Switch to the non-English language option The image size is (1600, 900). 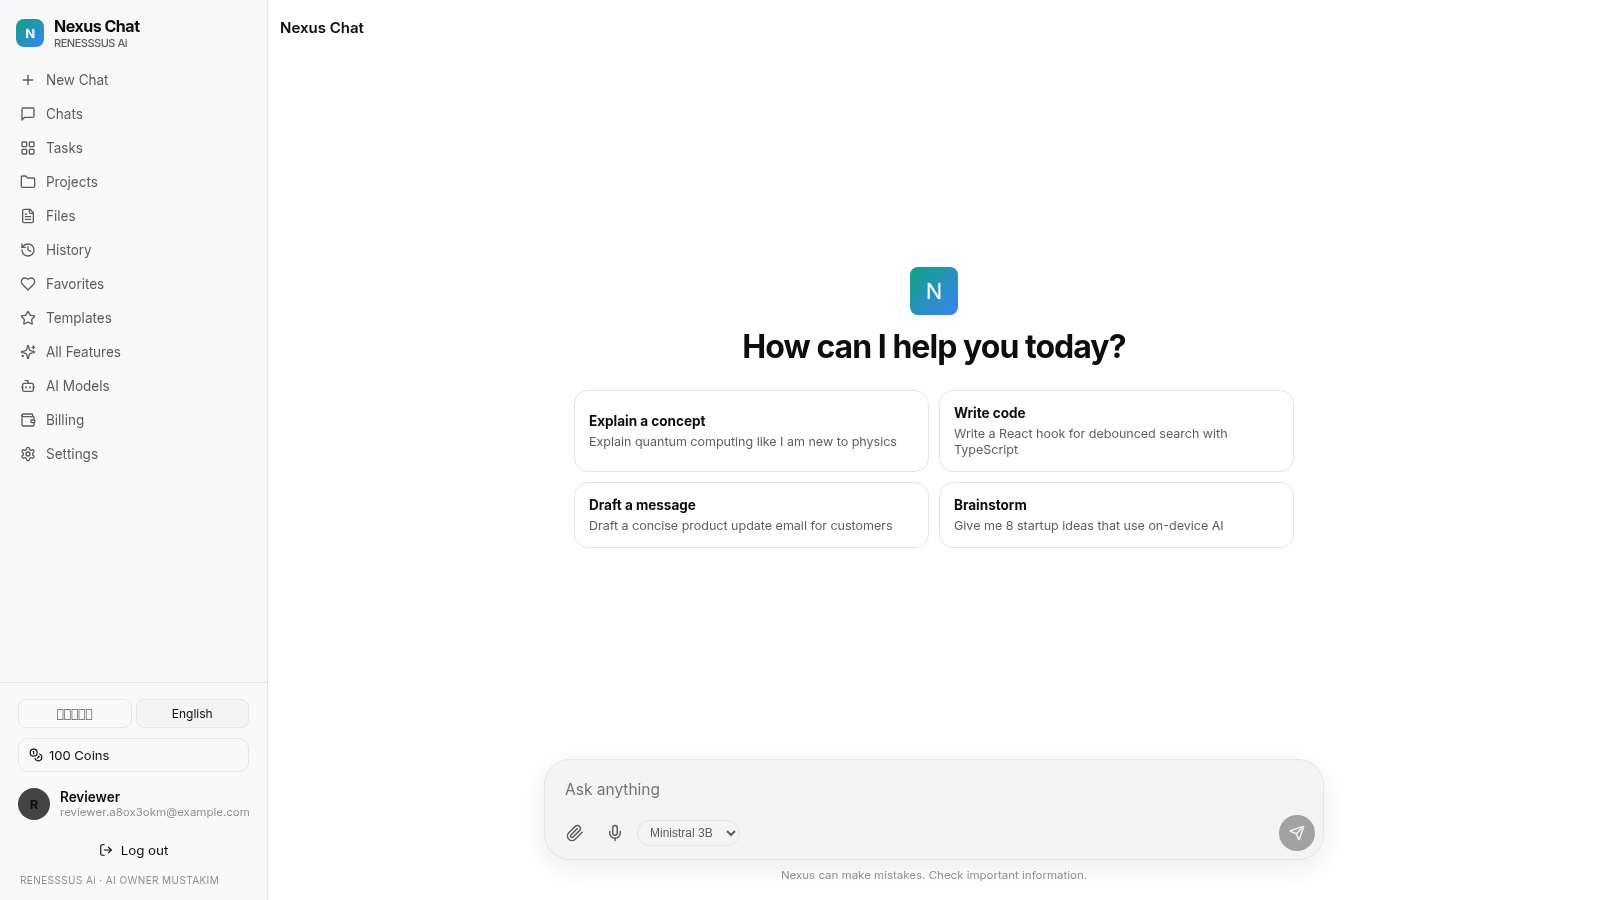click(75, 714)
